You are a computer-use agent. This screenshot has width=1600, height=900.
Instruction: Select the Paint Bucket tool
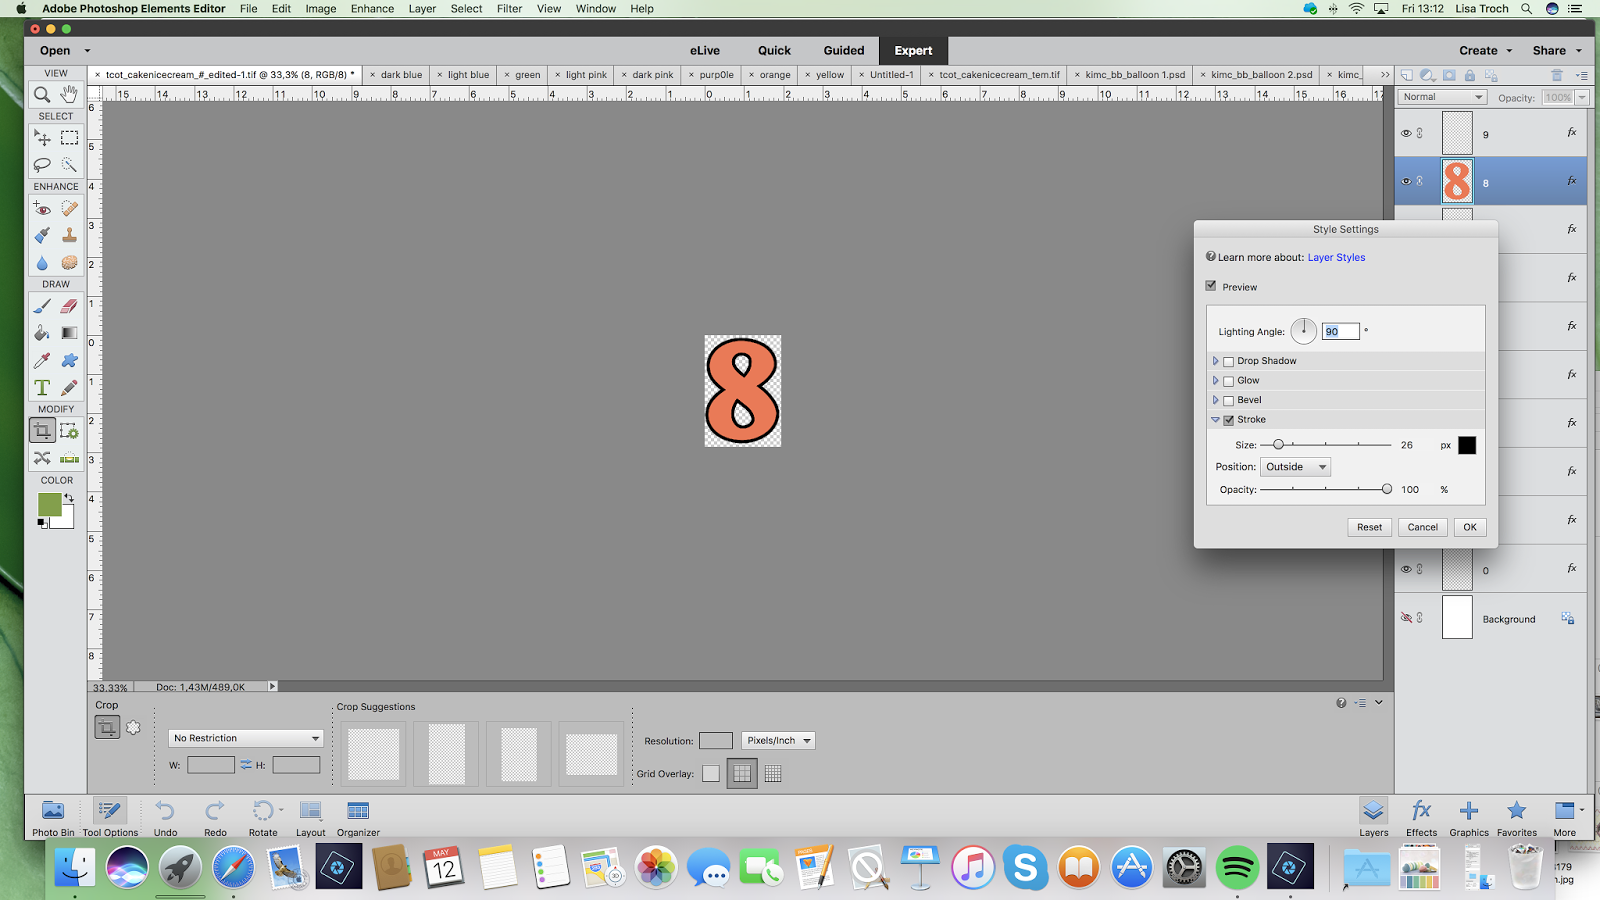pyautogui.click(x=42, y=333)
